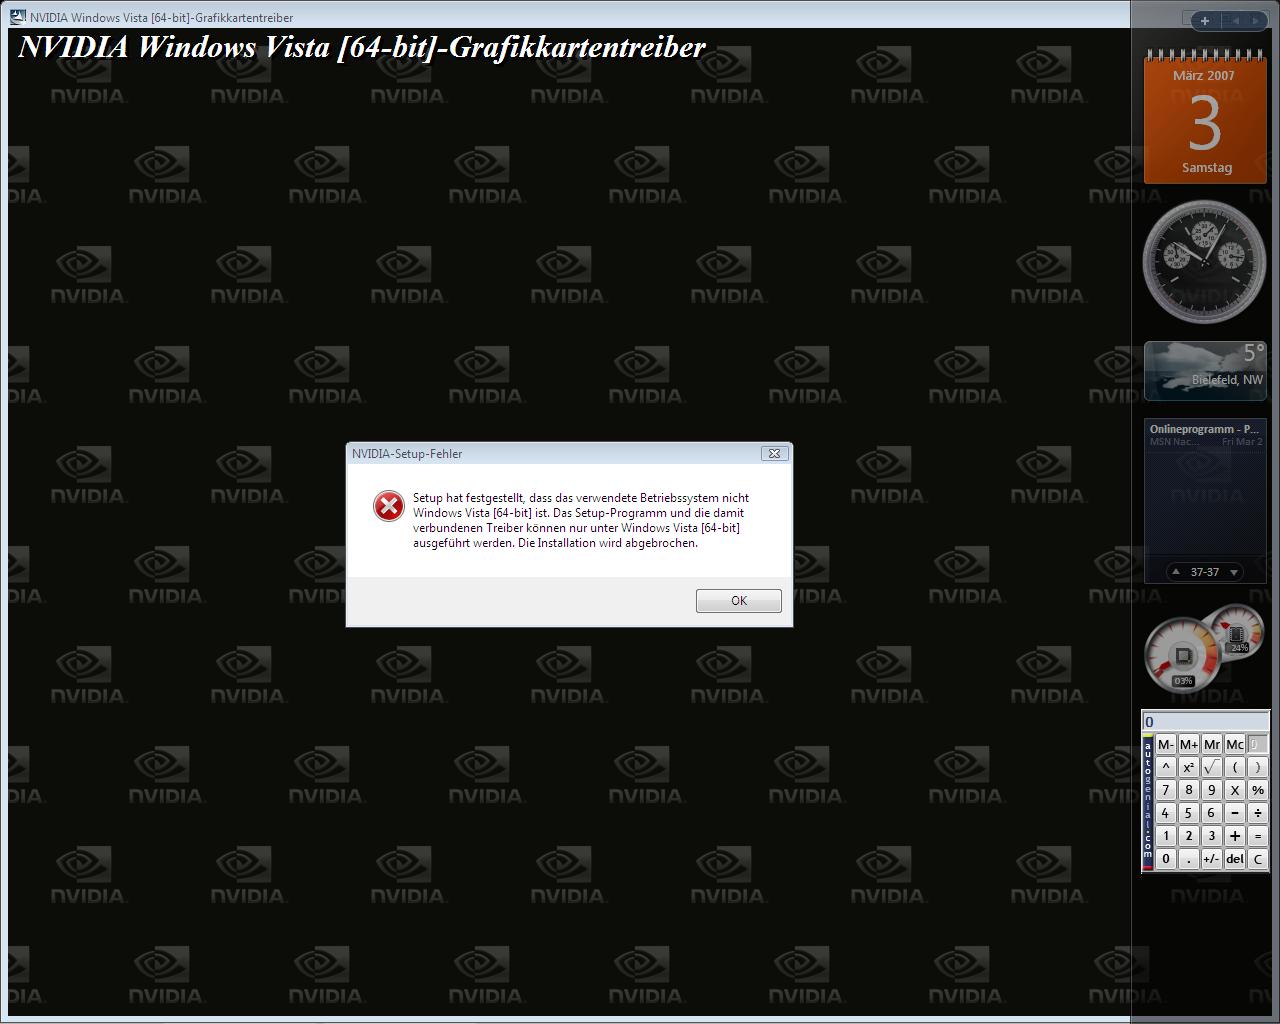Click the 8 key on the calculator gadget
Image resolution: width=1280 pixels, height=1024 pixels.
(x=1189, y=790)
